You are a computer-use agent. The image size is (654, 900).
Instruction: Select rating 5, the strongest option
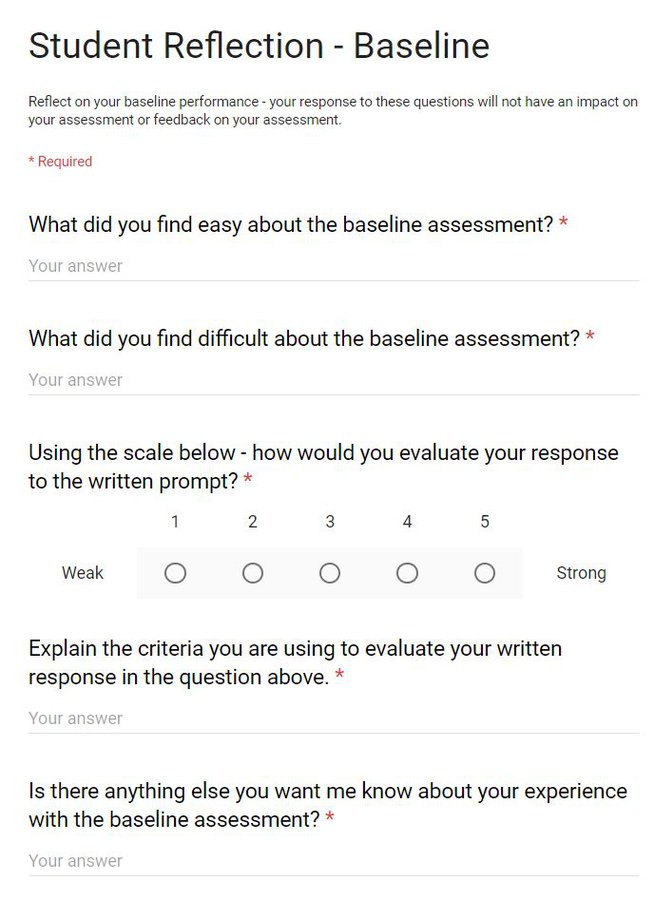click(484, 573)
